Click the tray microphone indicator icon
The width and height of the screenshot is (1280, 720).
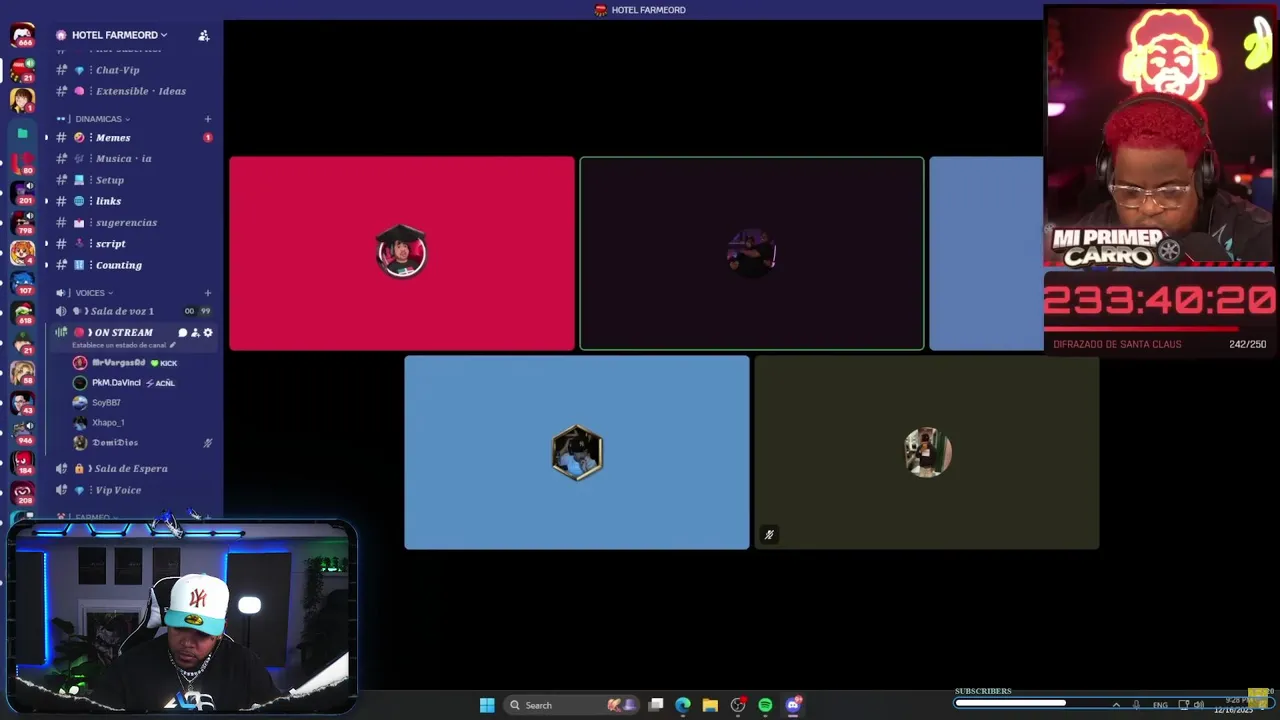click(x=1136, y=705)
